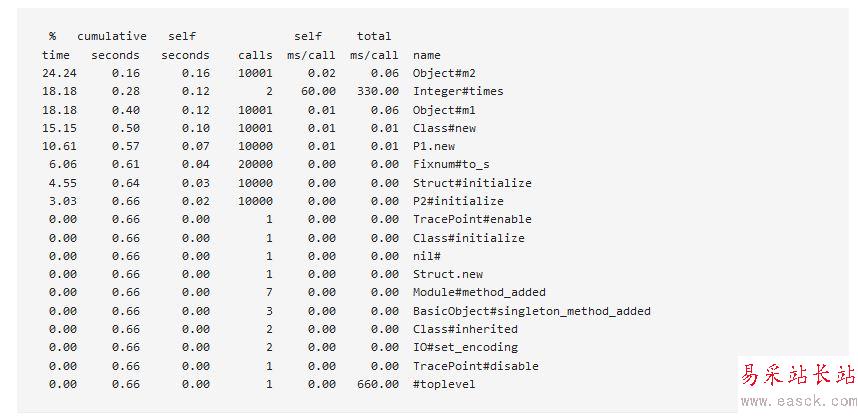Image resolution: width=858 pixels, height=416 pixels.
Task: Open the www.easck.com watermark link
Action: (x=795, y=400)
